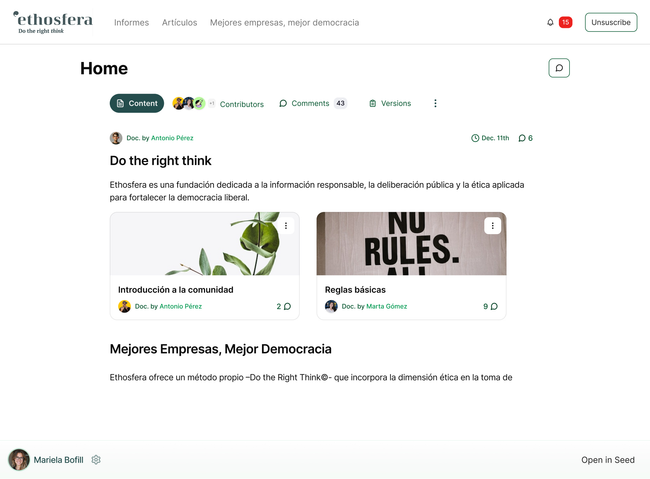Click the Open in Seed link
Viewport: 650px width, 479px height.
607,460
